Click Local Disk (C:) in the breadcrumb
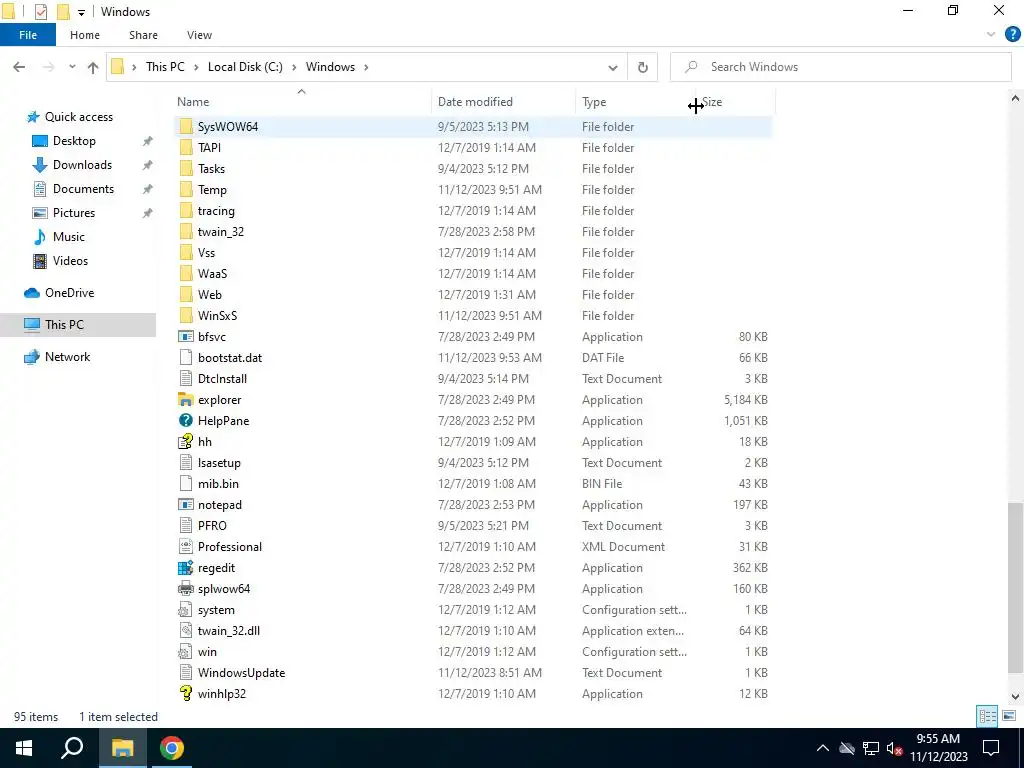Screen dimensions: 1024x768 coord(245,67)
